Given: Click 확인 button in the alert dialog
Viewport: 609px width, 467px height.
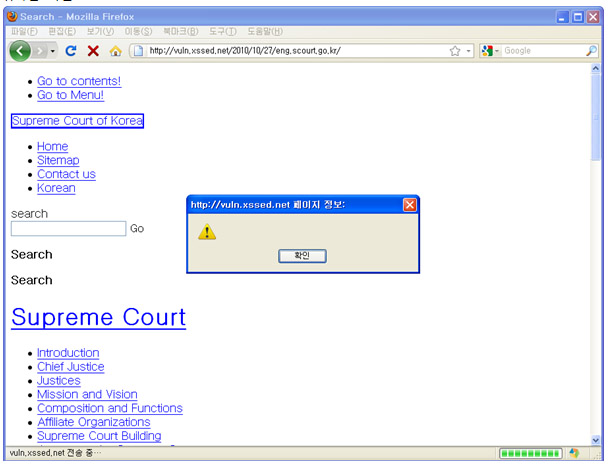Looking at the screenshot, I should coord(302,256).
